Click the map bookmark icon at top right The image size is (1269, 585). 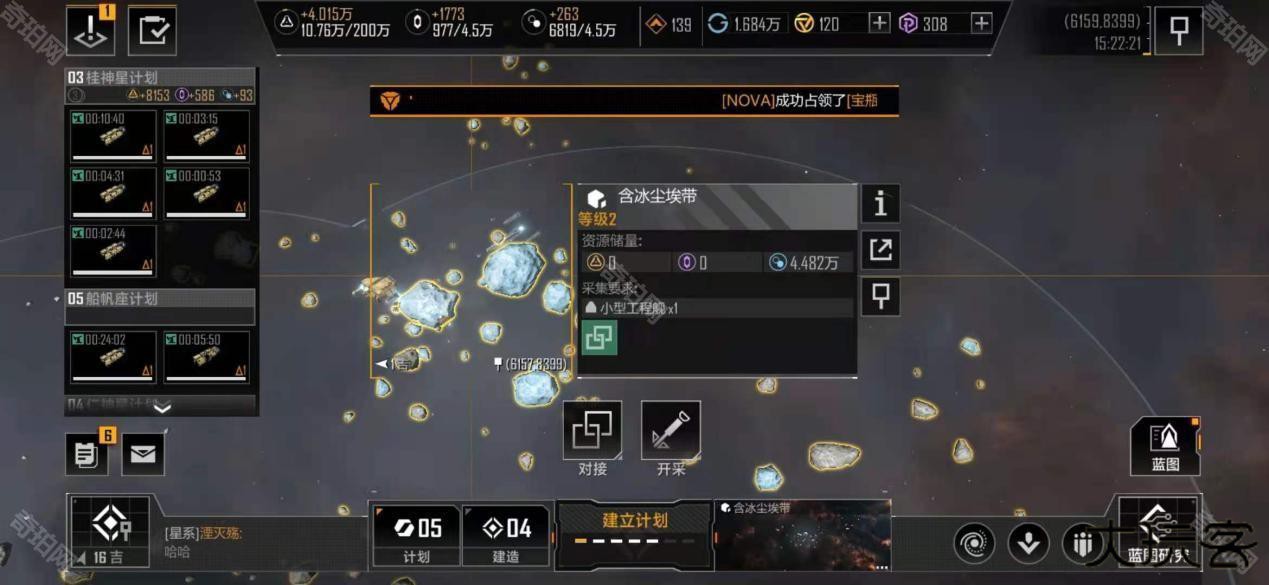pos(1178,30)
